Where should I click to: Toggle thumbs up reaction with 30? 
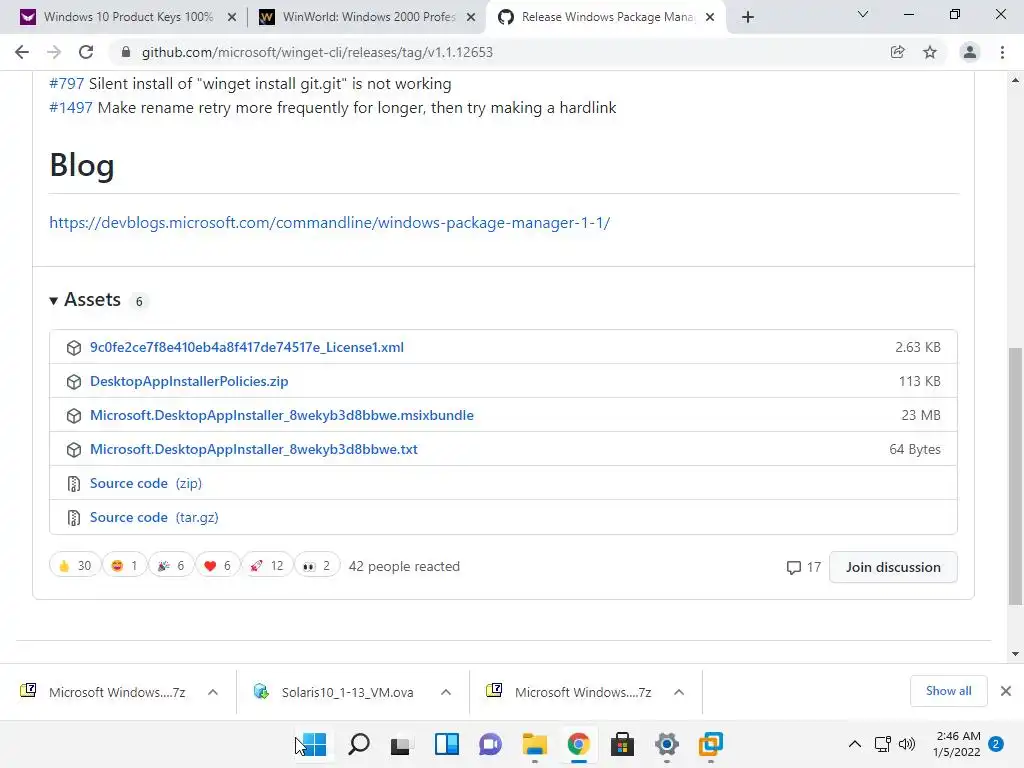74,566
